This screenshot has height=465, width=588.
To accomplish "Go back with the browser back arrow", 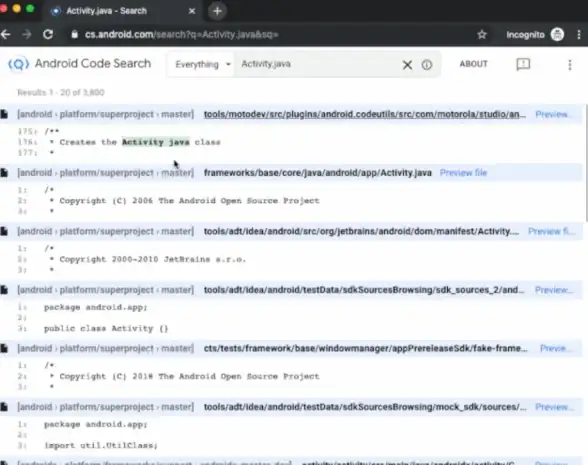I will pos(6,34).
